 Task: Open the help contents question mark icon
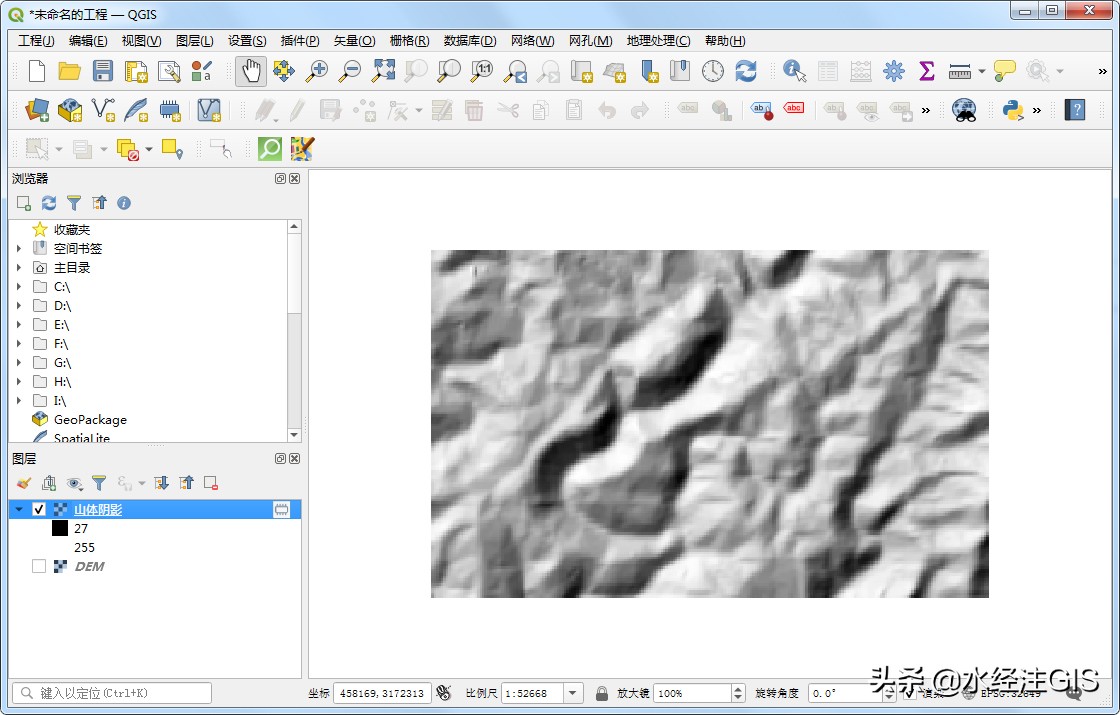click(x=1074, y=110)
